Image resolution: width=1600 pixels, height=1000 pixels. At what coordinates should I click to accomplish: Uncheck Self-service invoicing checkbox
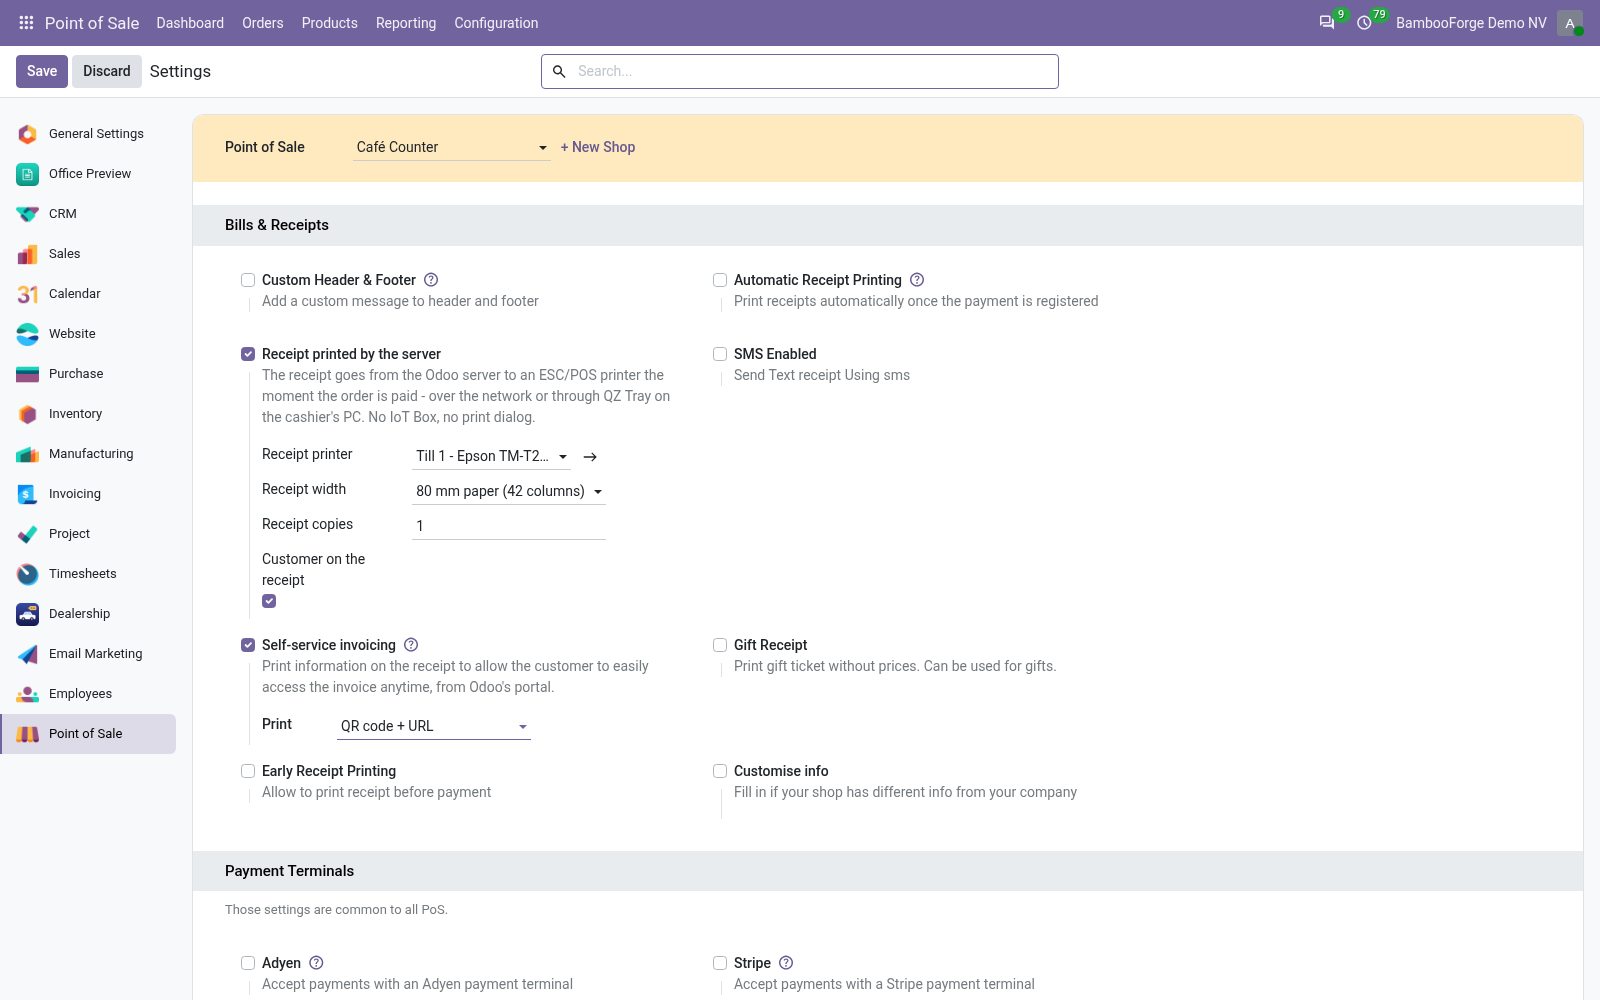(x=248, y=645)
